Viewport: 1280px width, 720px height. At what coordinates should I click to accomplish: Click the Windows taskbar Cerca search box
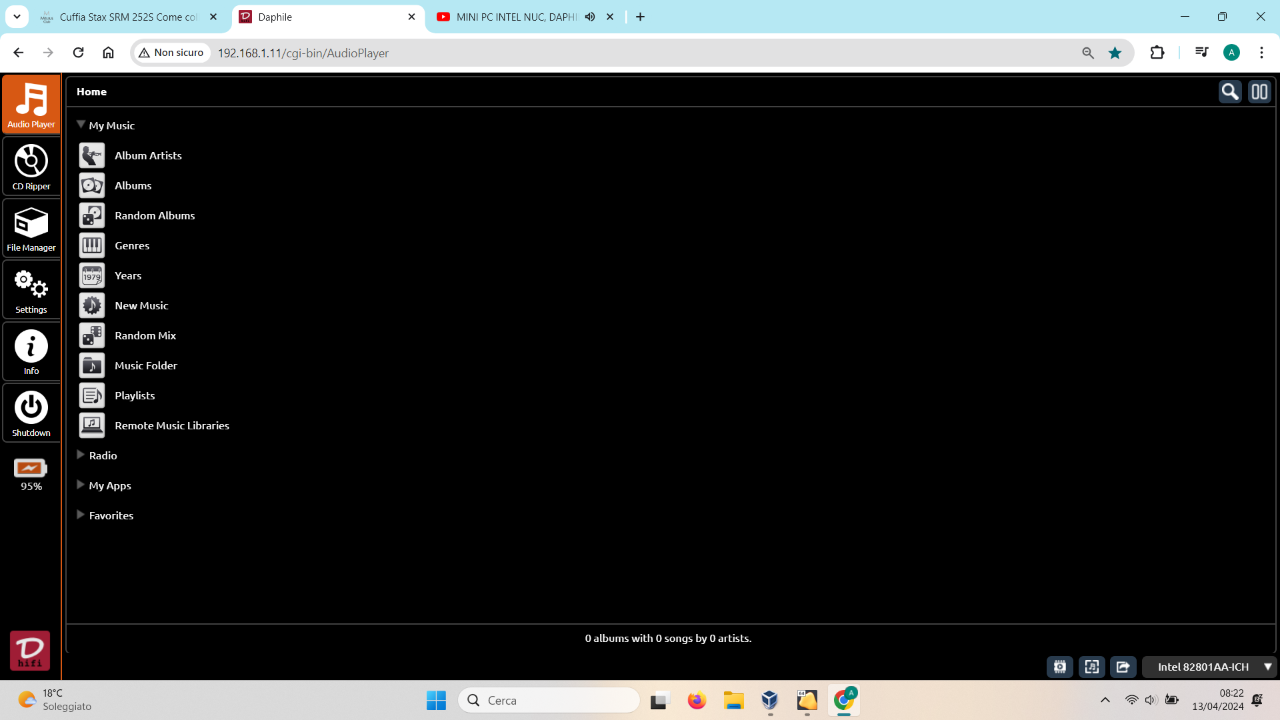[x=549, y=700]
